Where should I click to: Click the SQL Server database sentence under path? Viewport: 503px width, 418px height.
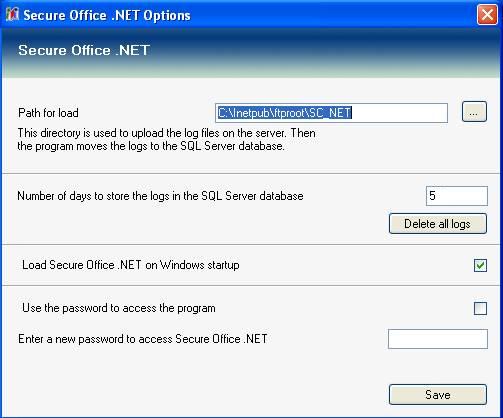point(151,146)
